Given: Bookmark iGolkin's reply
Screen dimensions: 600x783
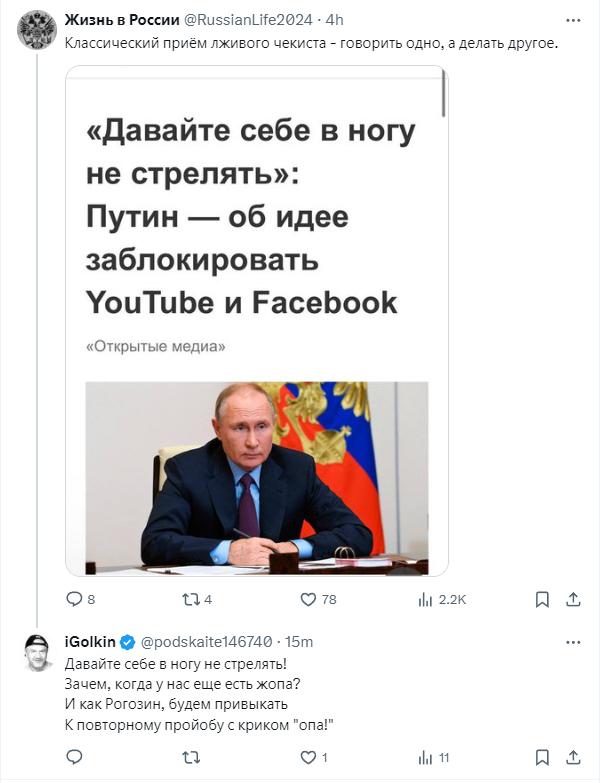Looking at the screenshot, I should (x=542, y=758).
